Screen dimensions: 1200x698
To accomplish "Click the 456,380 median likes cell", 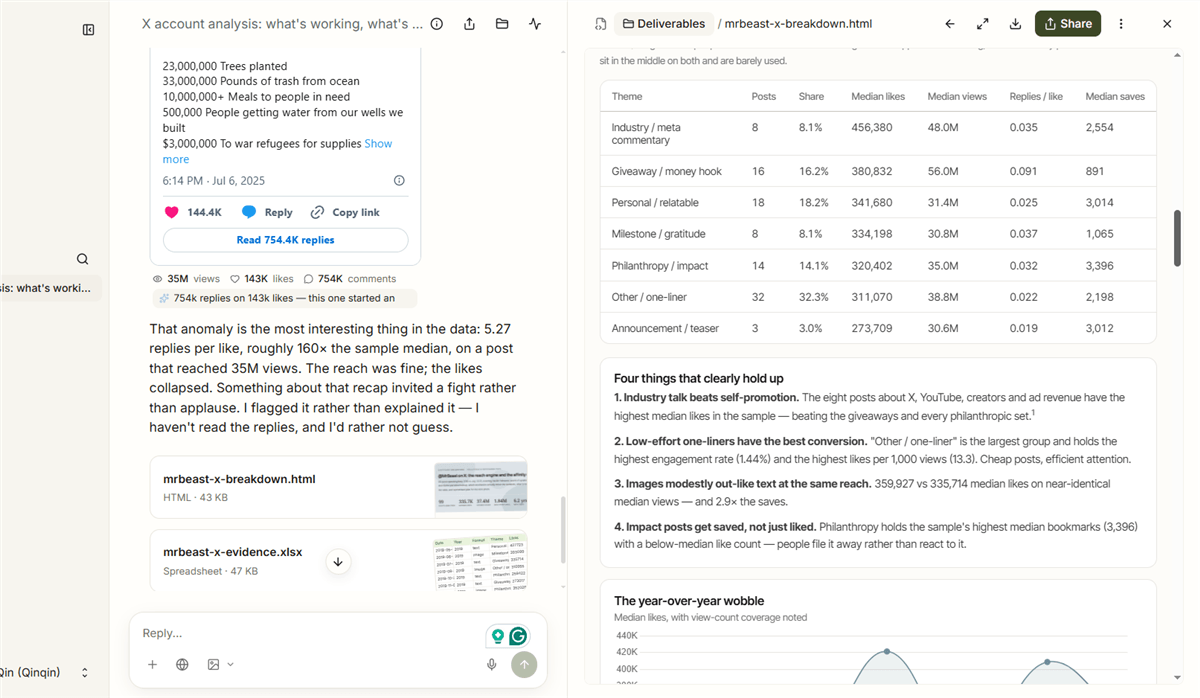I will coord(872,128).
